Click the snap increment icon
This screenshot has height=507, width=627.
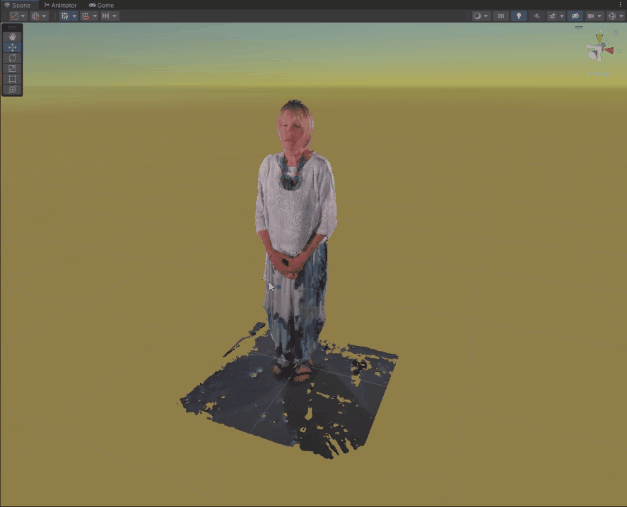point(106,16)
